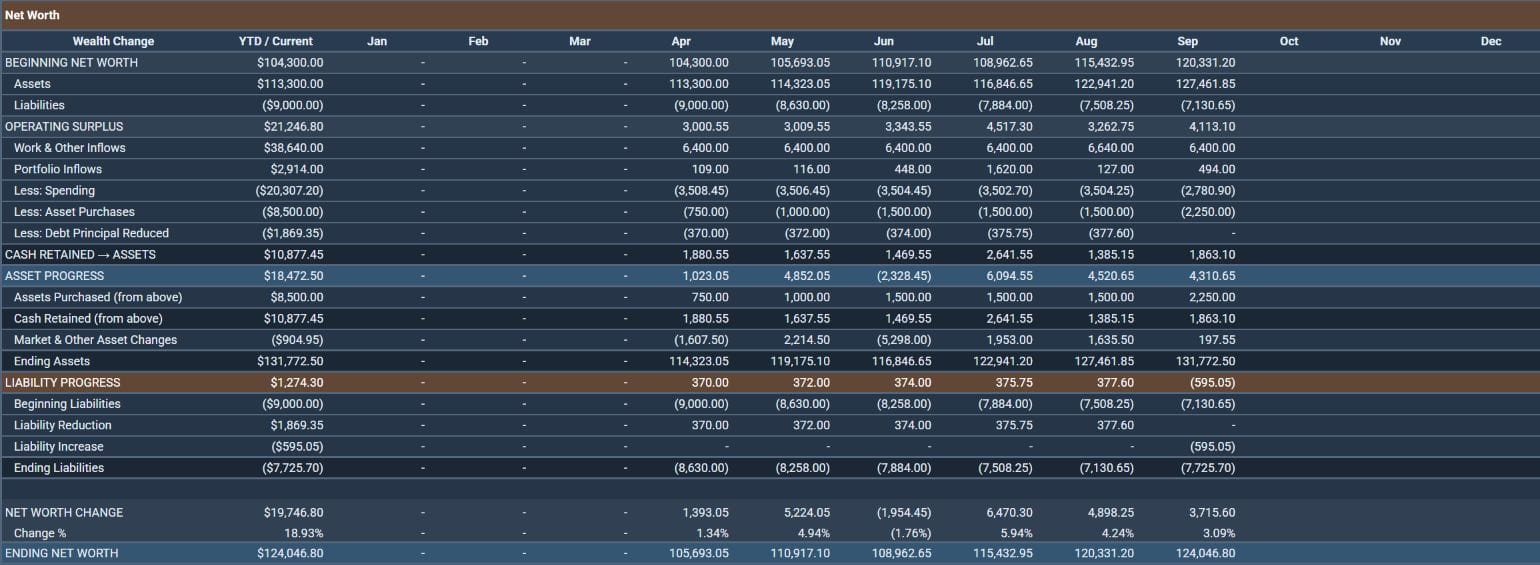Click Sep liability increase (595.05) cell
The width and height of the screenshot is (1540, 565).
(x=1208, y=447)
